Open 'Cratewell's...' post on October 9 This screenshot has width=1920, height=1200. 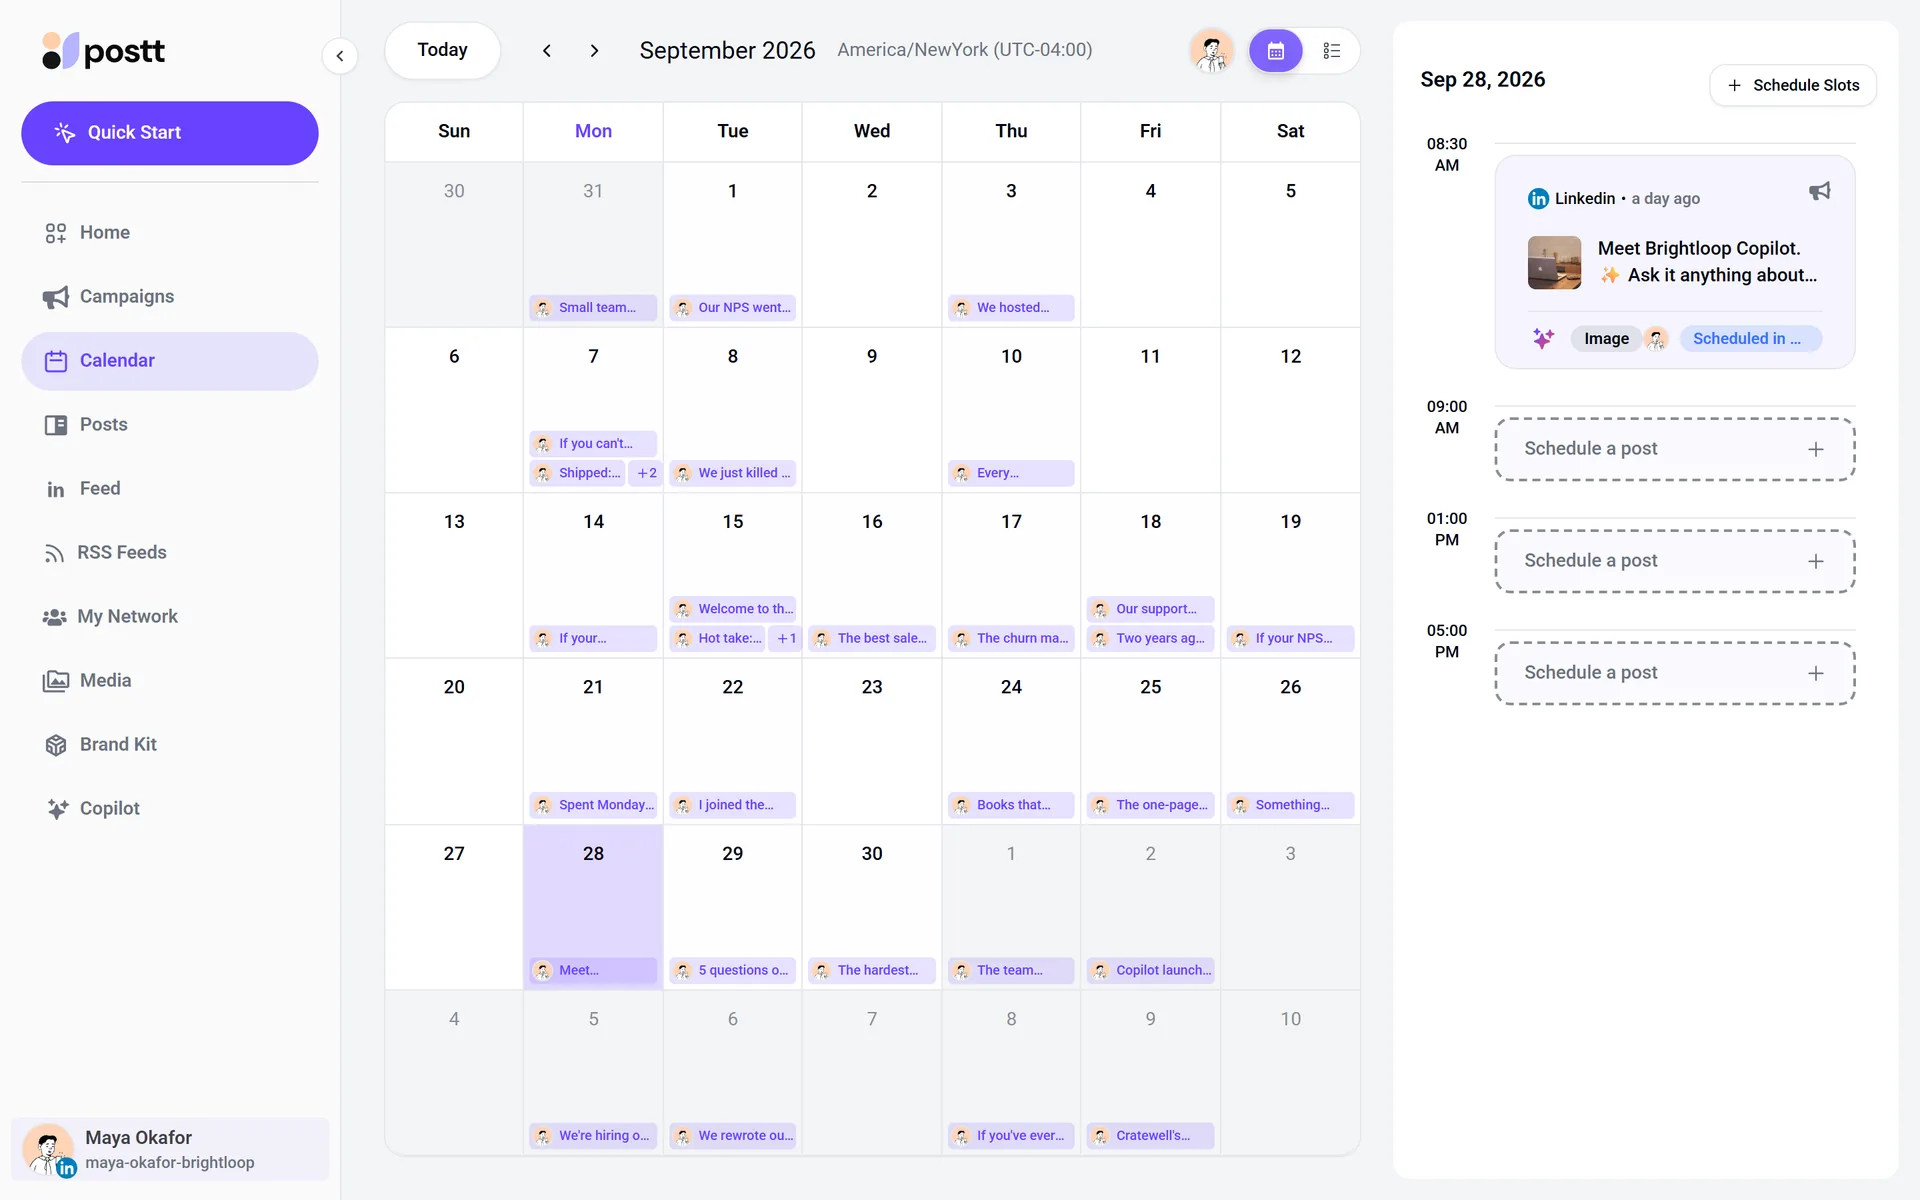point(1150,1136)
